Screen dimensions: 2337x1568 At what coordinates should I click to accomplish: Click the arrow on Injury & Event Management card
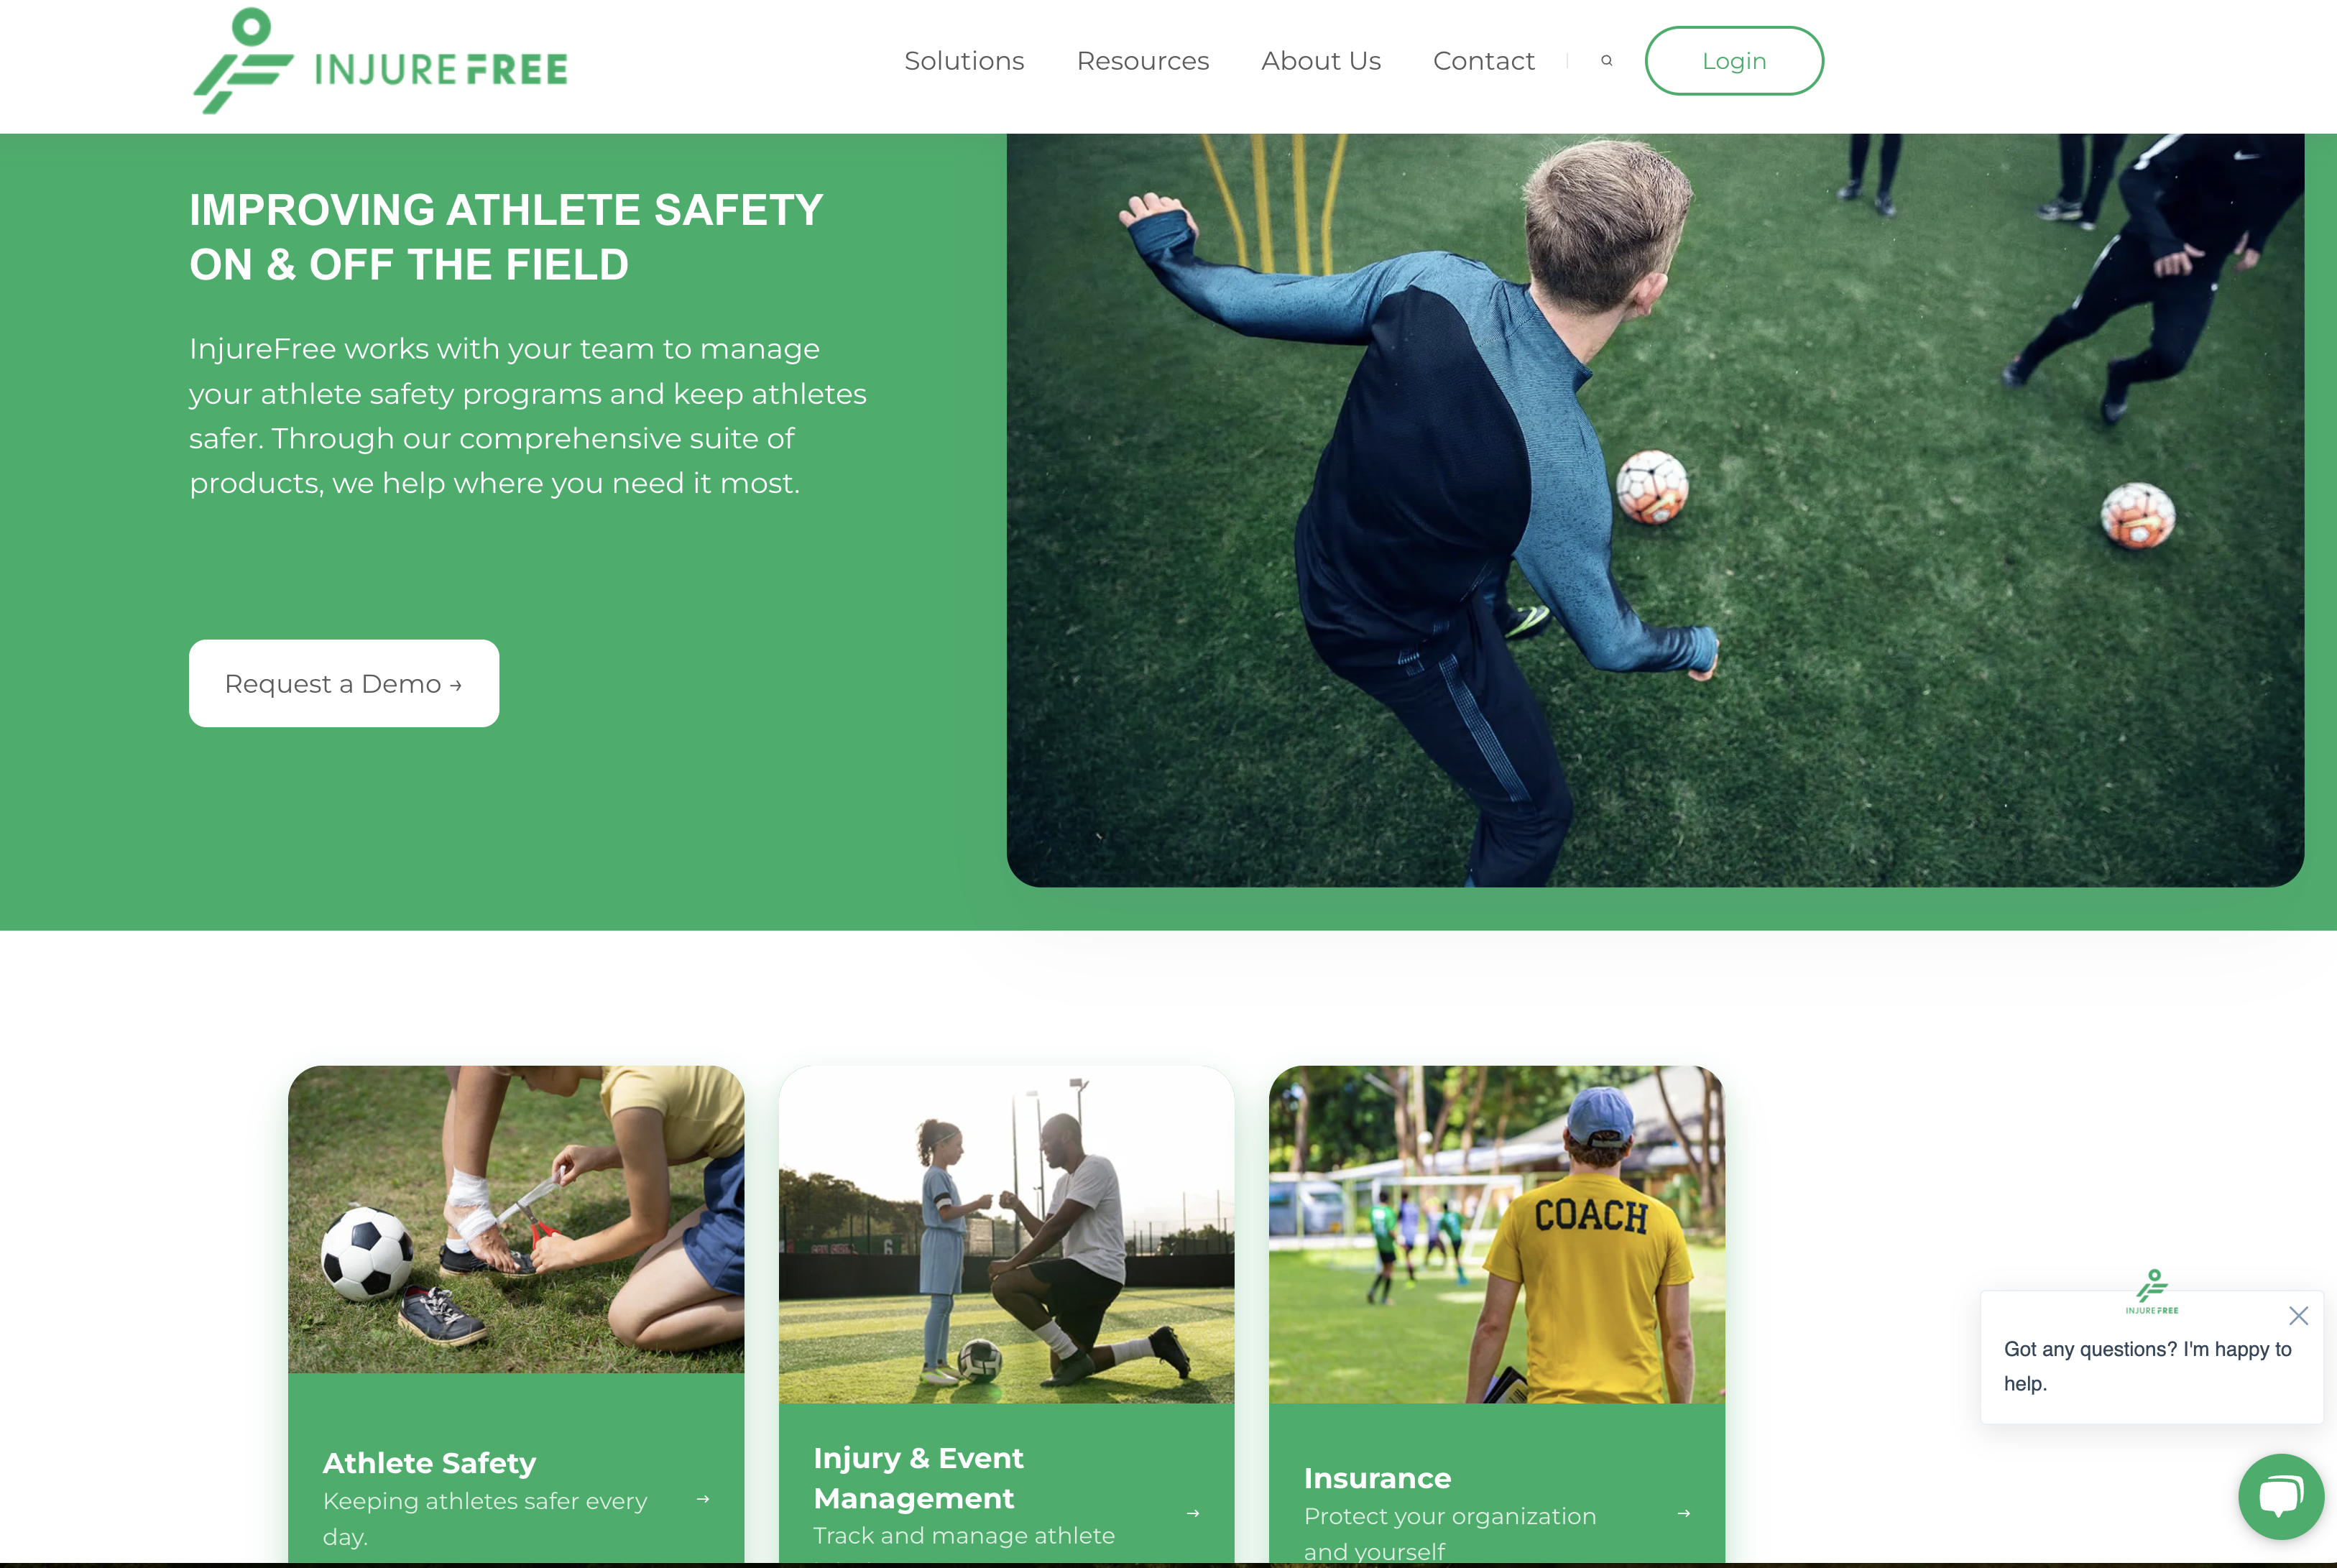pos(1193,1513)
